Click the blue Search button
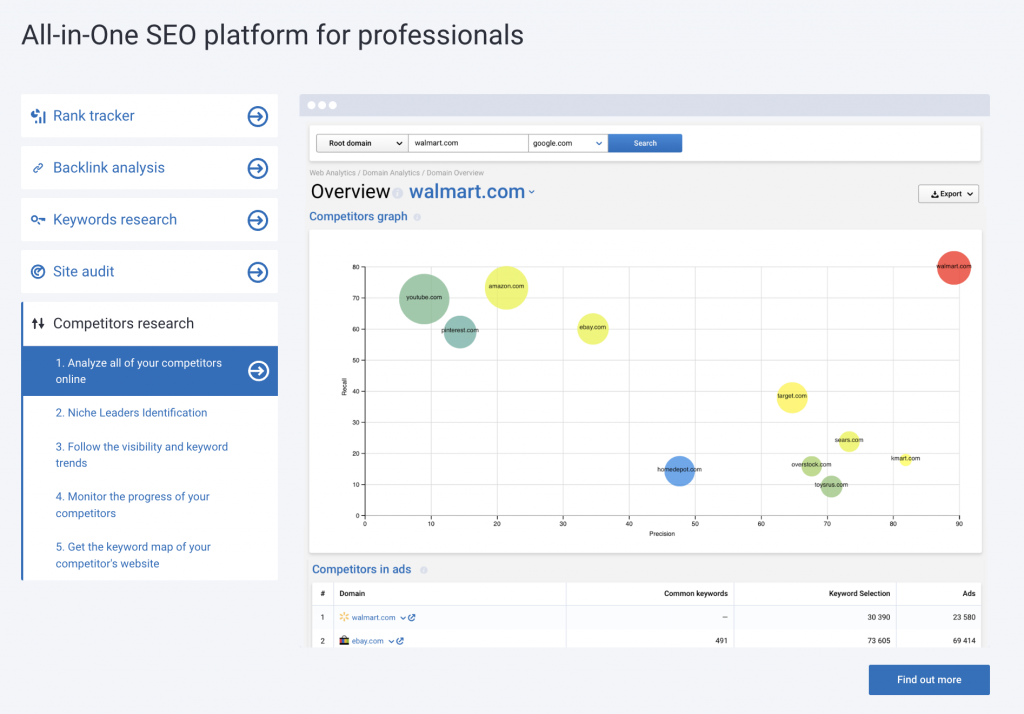The width and height of the screenshot is (1024, 714). tap(645, 143)
